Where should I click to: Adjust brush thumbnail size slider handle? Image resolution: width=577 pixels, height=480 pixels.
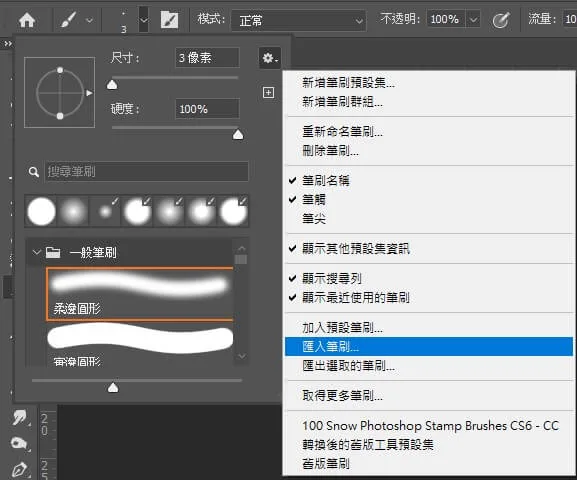coord(113,388)
